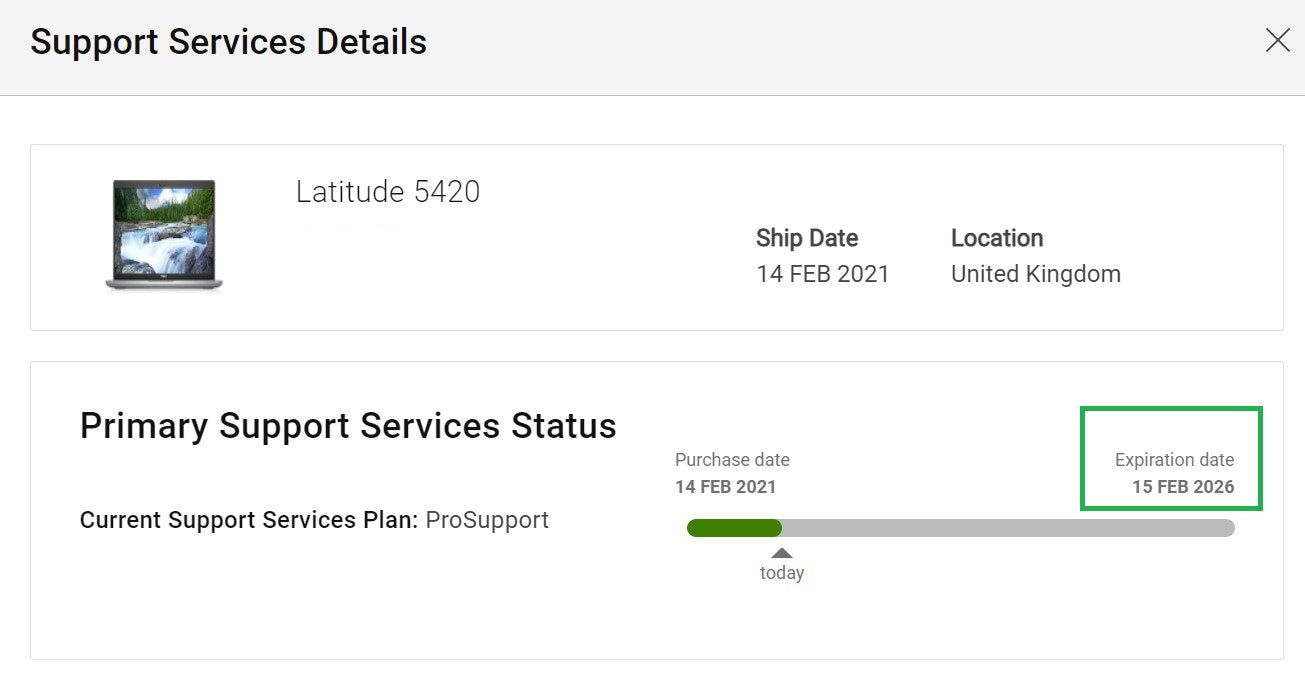The height and width of the screenshot is (677, 1305).
Task: Click the 15 FEB 2026 expiration date
Action: [x=1183, y=487]
